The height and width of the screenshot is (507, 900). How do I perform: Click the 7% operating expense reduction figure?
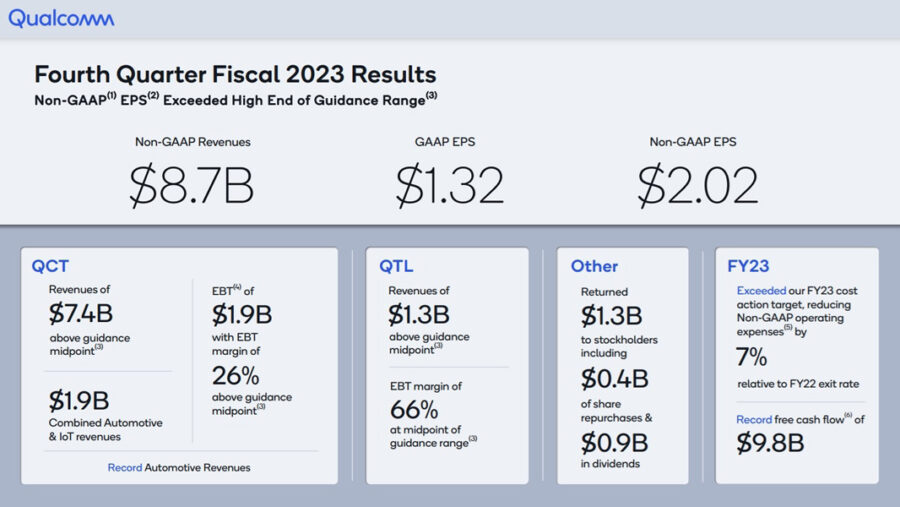point(752,358)
